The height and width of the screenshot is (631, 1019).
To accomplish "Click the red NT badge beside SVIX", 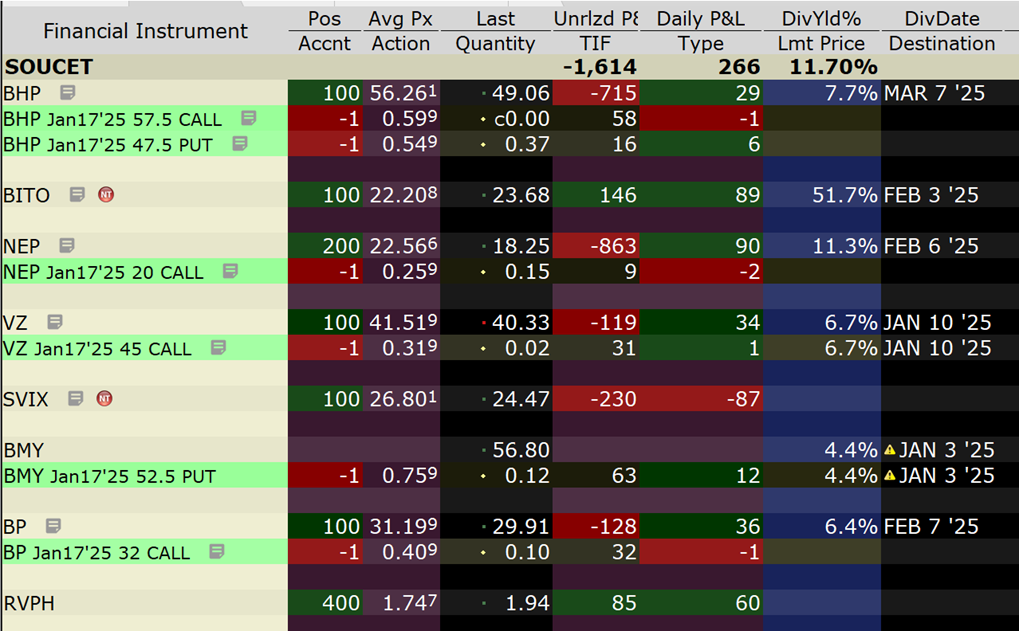I will (104, 399).
